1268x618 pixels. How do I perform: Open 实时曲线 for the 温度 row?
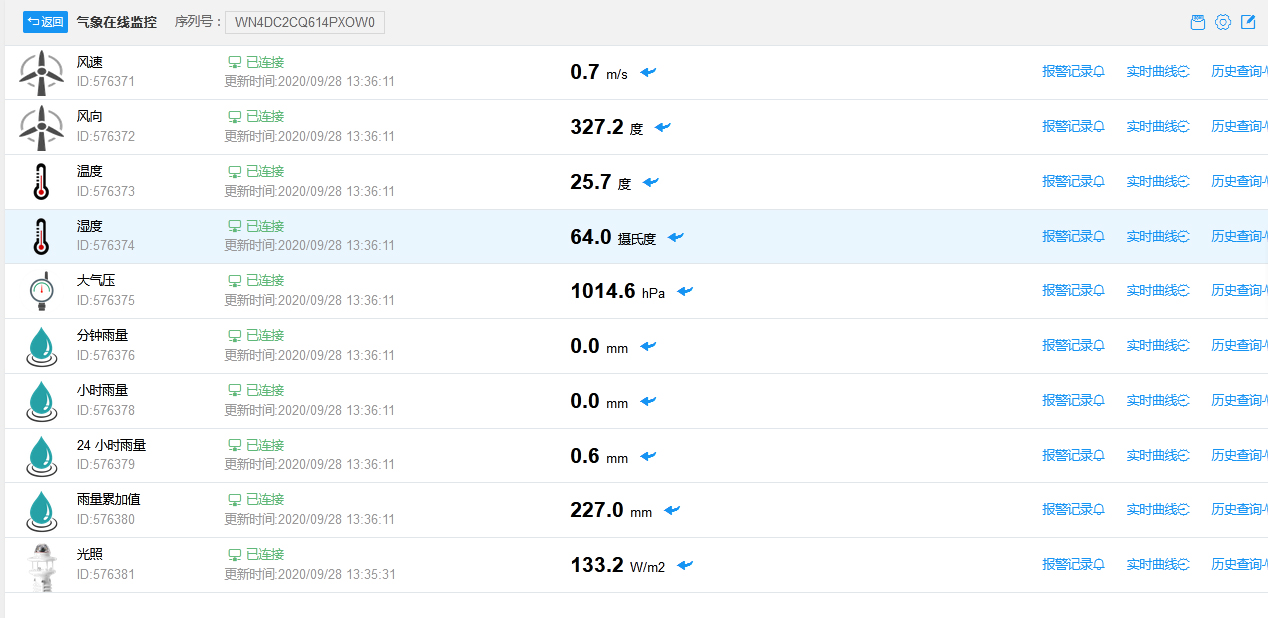pyautogui.click(x=1157, y=182)
